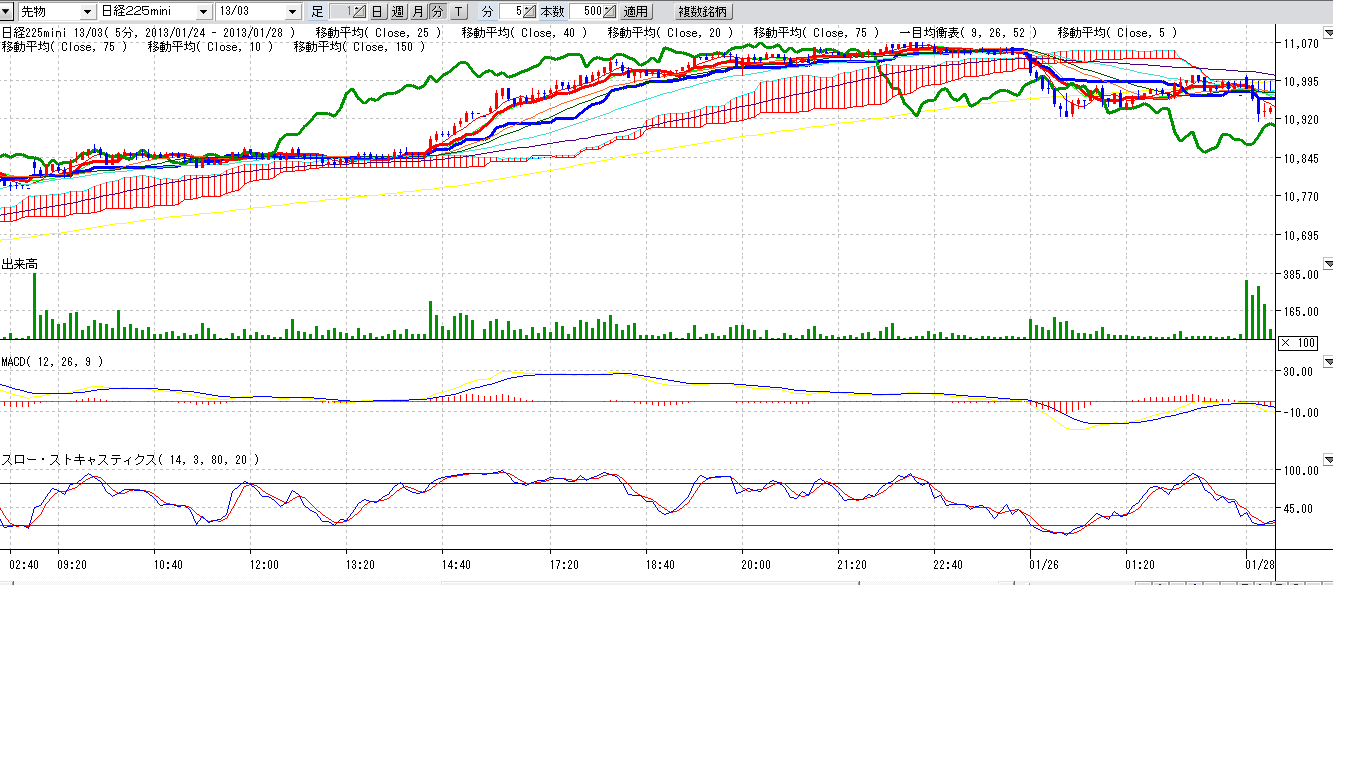
Task: Open the slow stochastics panel menu arrow
Action: point(1328,459)
